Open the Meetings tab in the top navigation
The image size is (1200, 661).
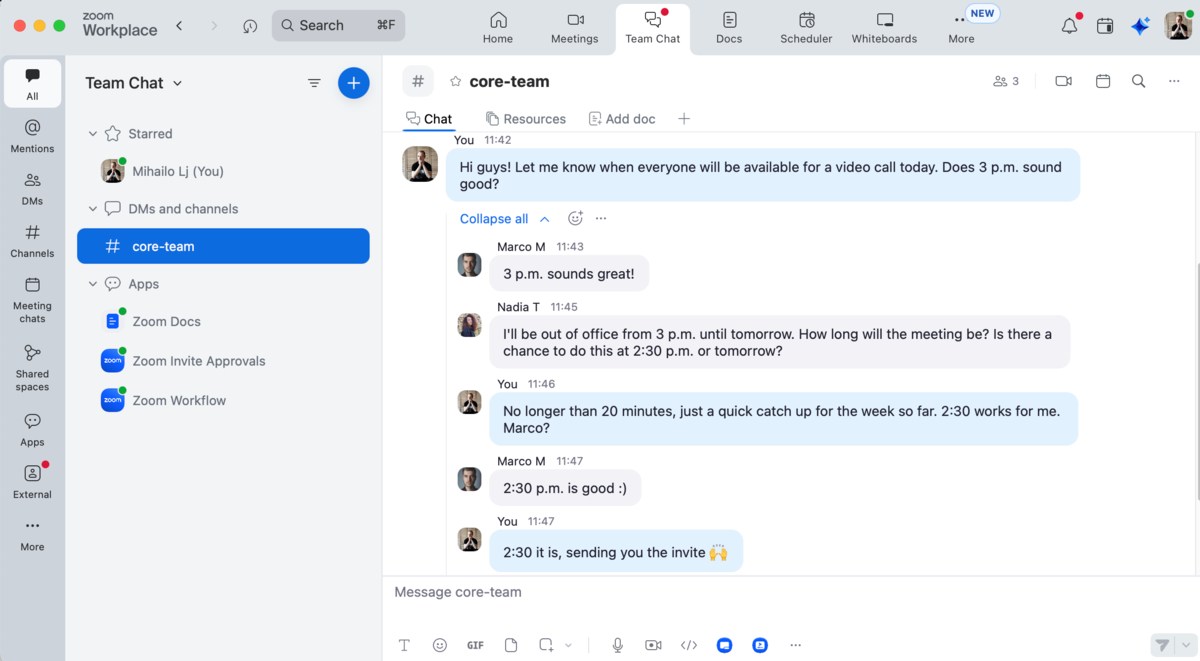pyautogui.click(x=574, y=28)
